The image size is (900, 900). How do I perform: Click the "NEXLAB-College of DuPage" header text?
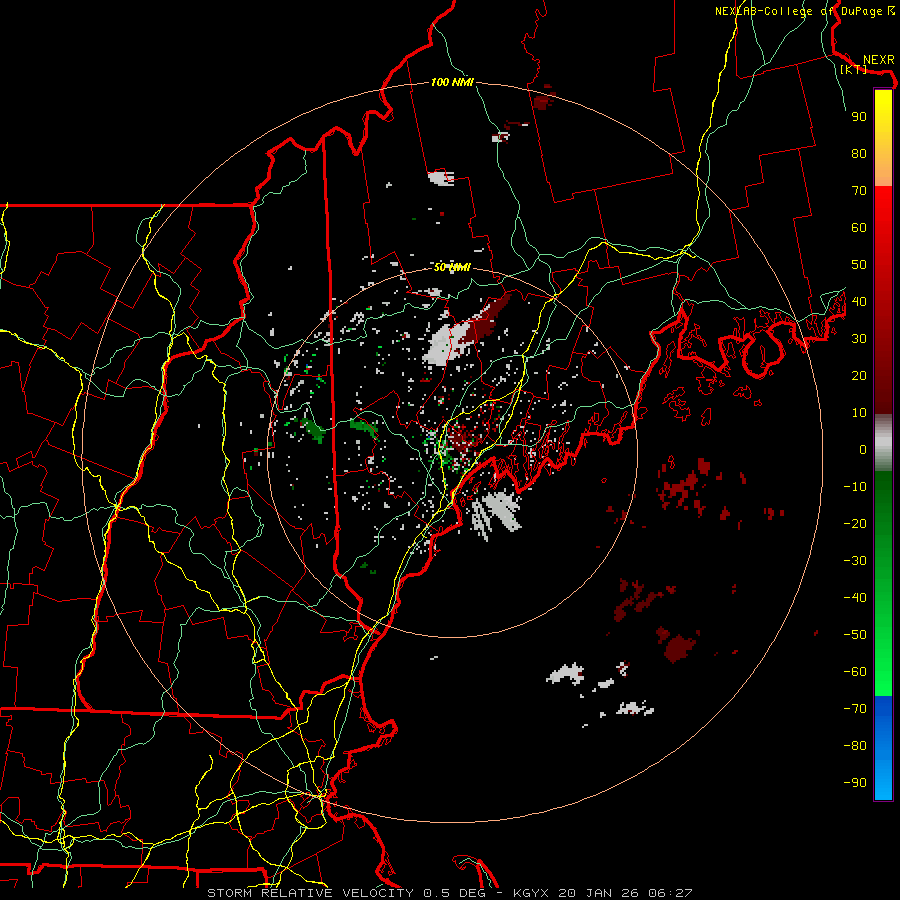[800, 11]
